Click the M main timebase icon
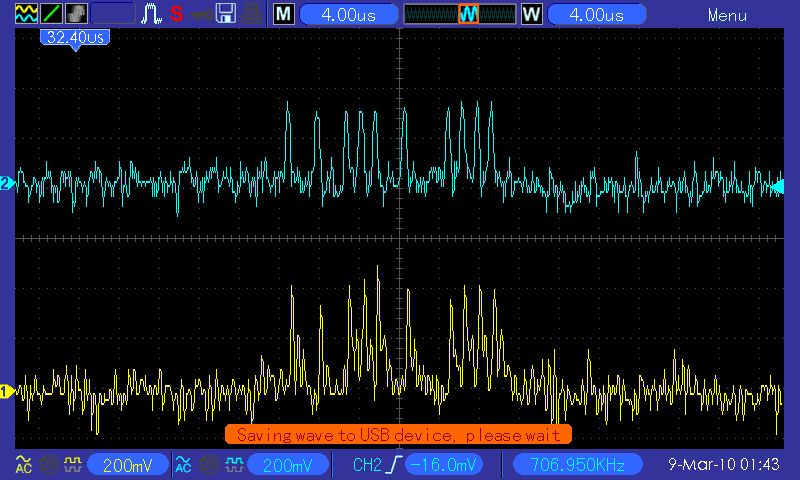The width and height of the screenshot is (800, 480). point(284,14)
